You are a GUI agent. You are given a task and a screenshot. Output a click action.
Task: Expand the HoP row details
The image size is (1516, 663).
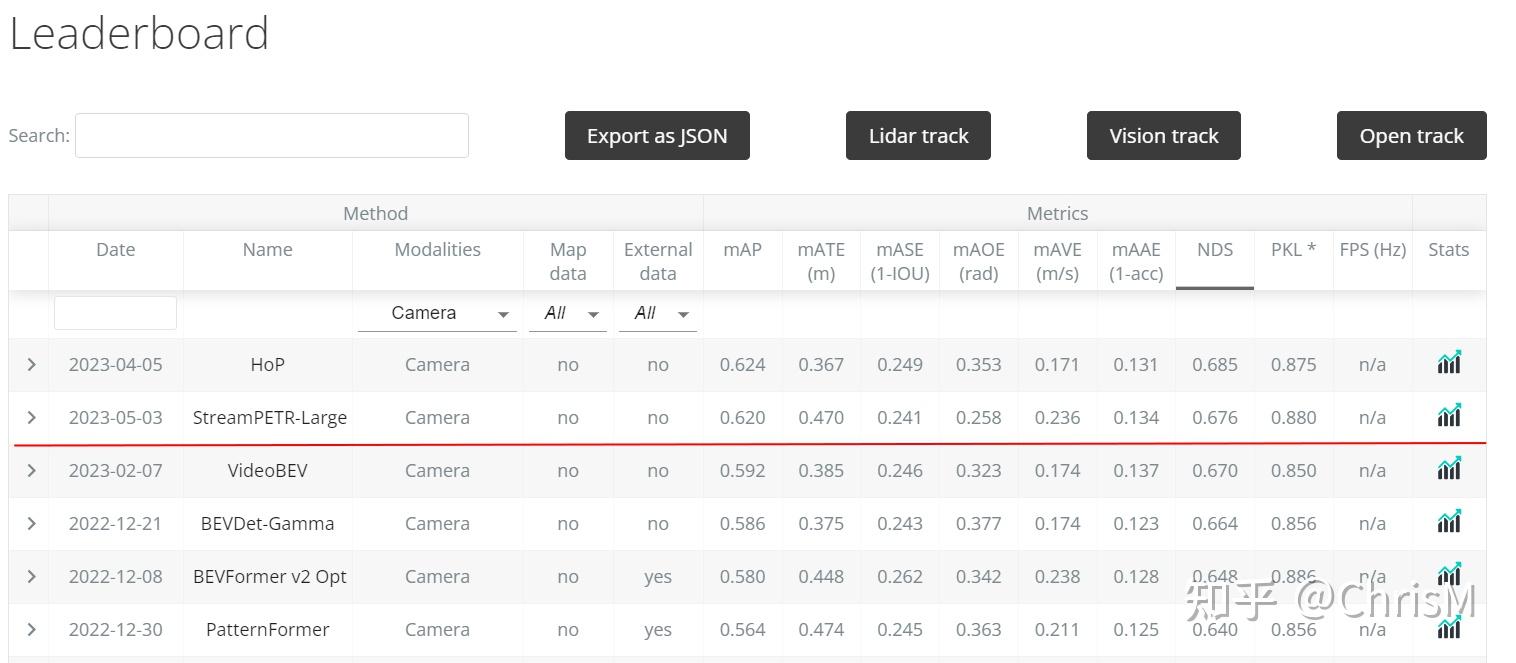point(31,365)
